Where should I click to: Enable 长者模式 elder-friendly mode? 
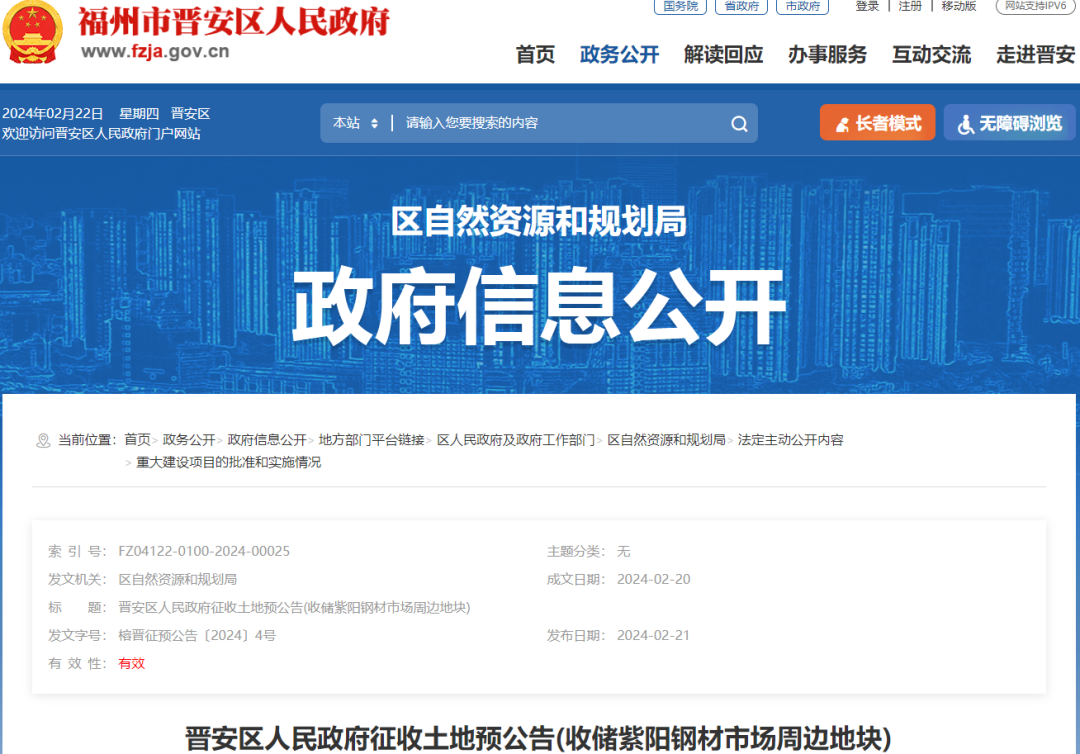pyautogui.click(x=877, y=123)
